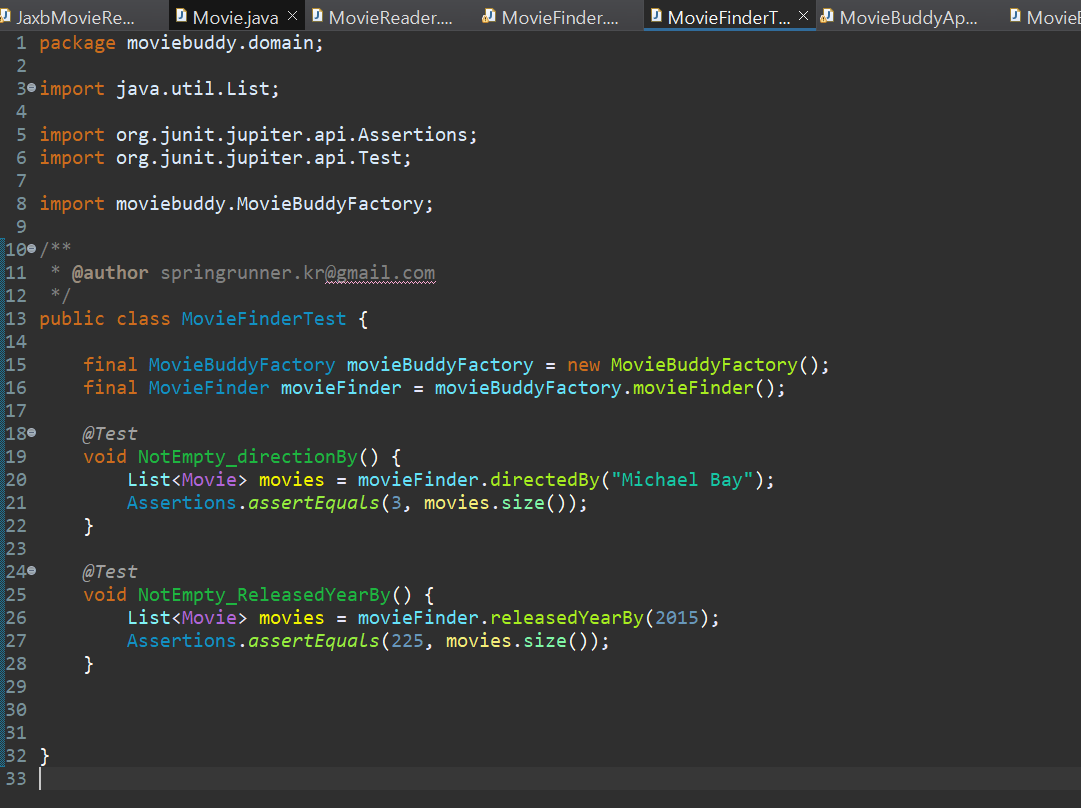This screenshot has width=1081, height=808.
Task: Select the MovieFinderT... active tab
Action: click(x=729, y=17)
